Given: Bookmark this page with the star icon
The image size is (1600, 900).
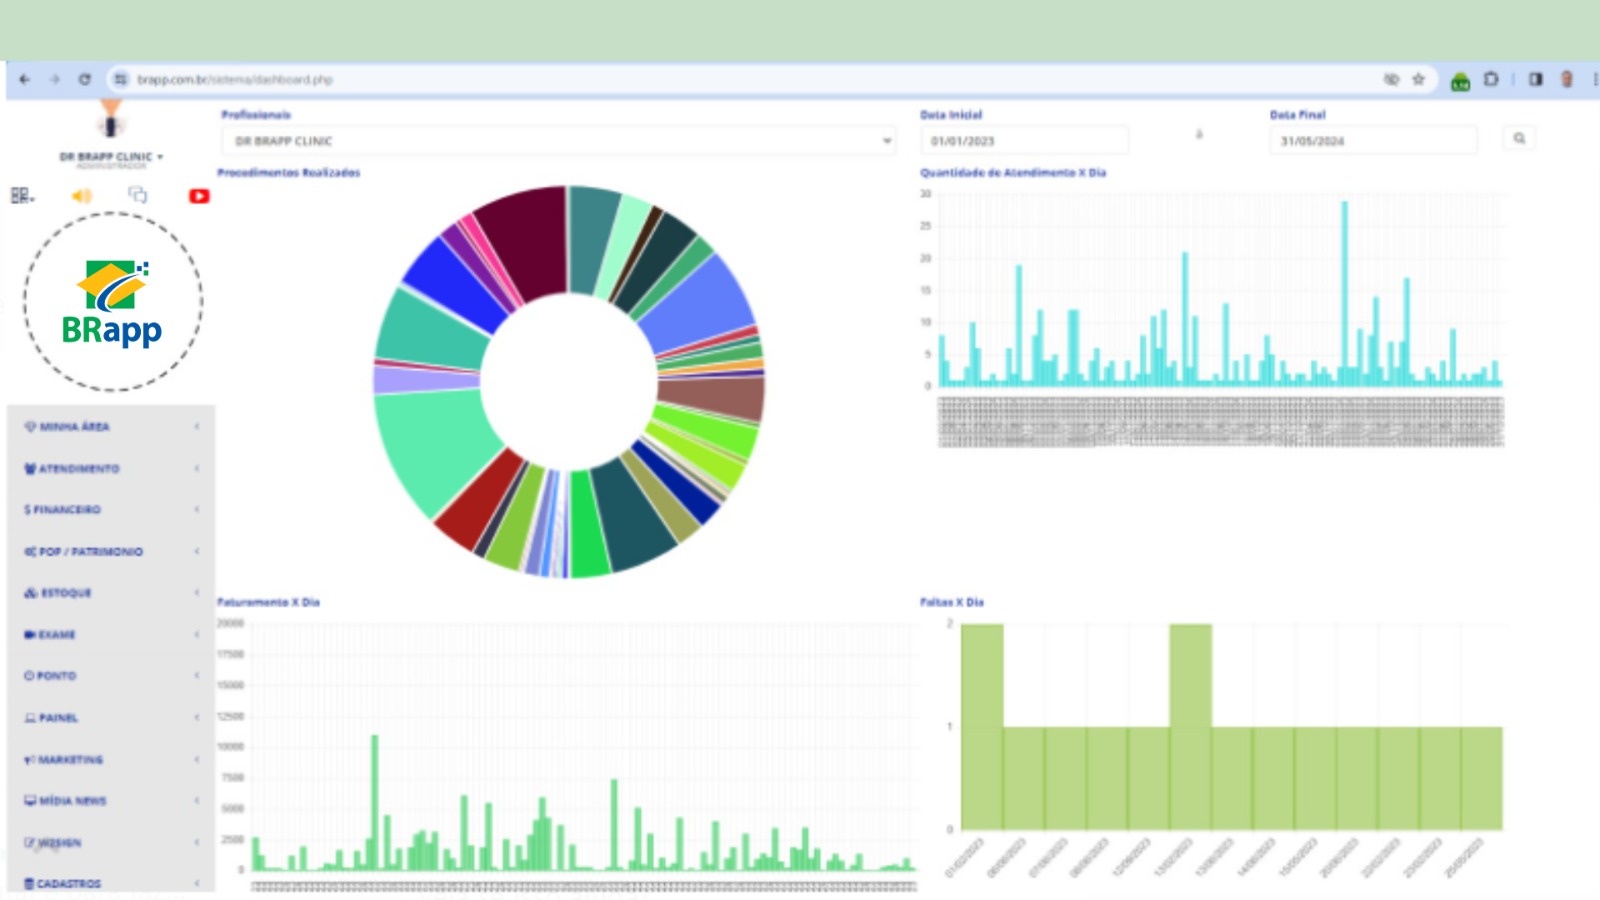Looking at the screenshot, I should point(1418,80).
